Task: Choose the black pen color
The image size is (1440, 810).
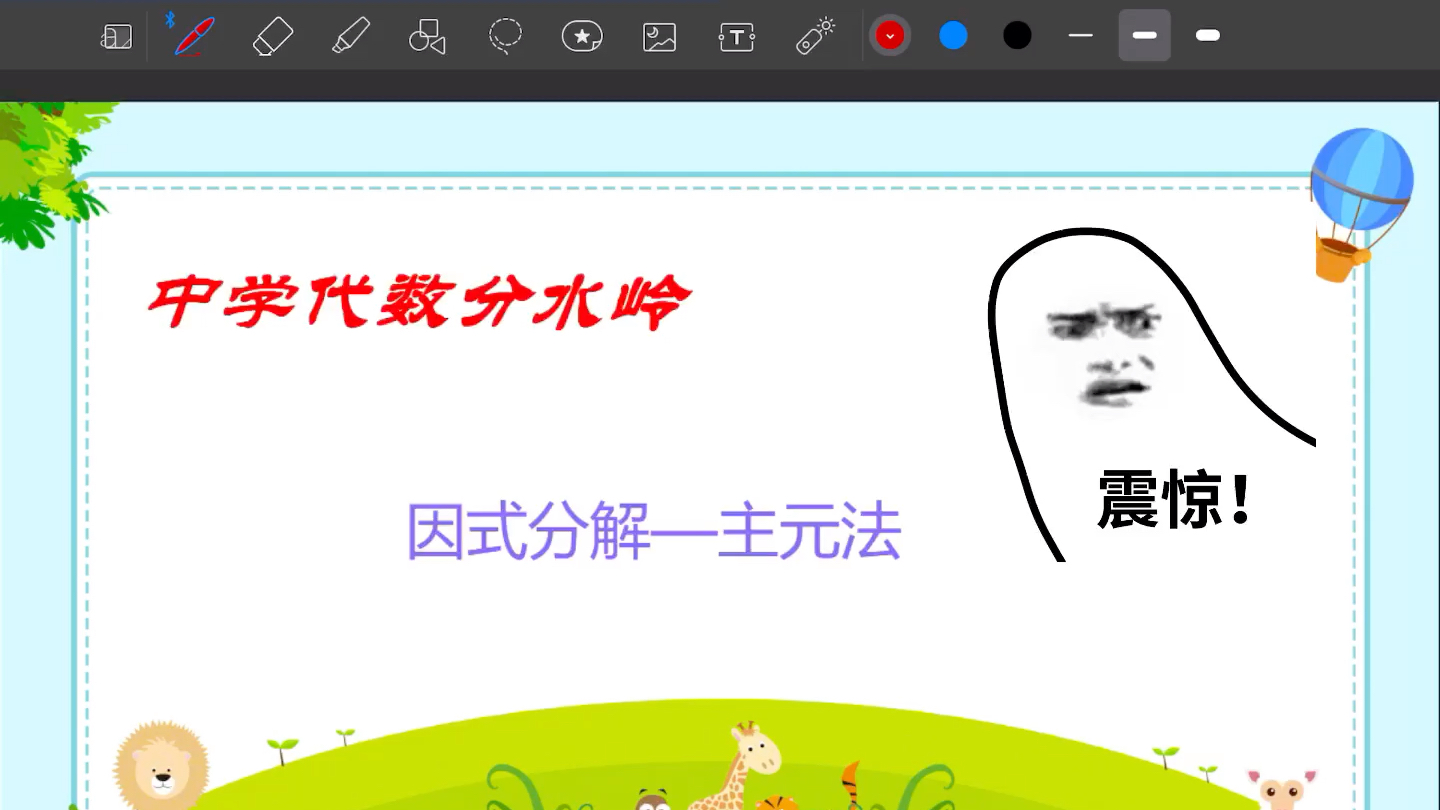Action: pos(1017,36)
